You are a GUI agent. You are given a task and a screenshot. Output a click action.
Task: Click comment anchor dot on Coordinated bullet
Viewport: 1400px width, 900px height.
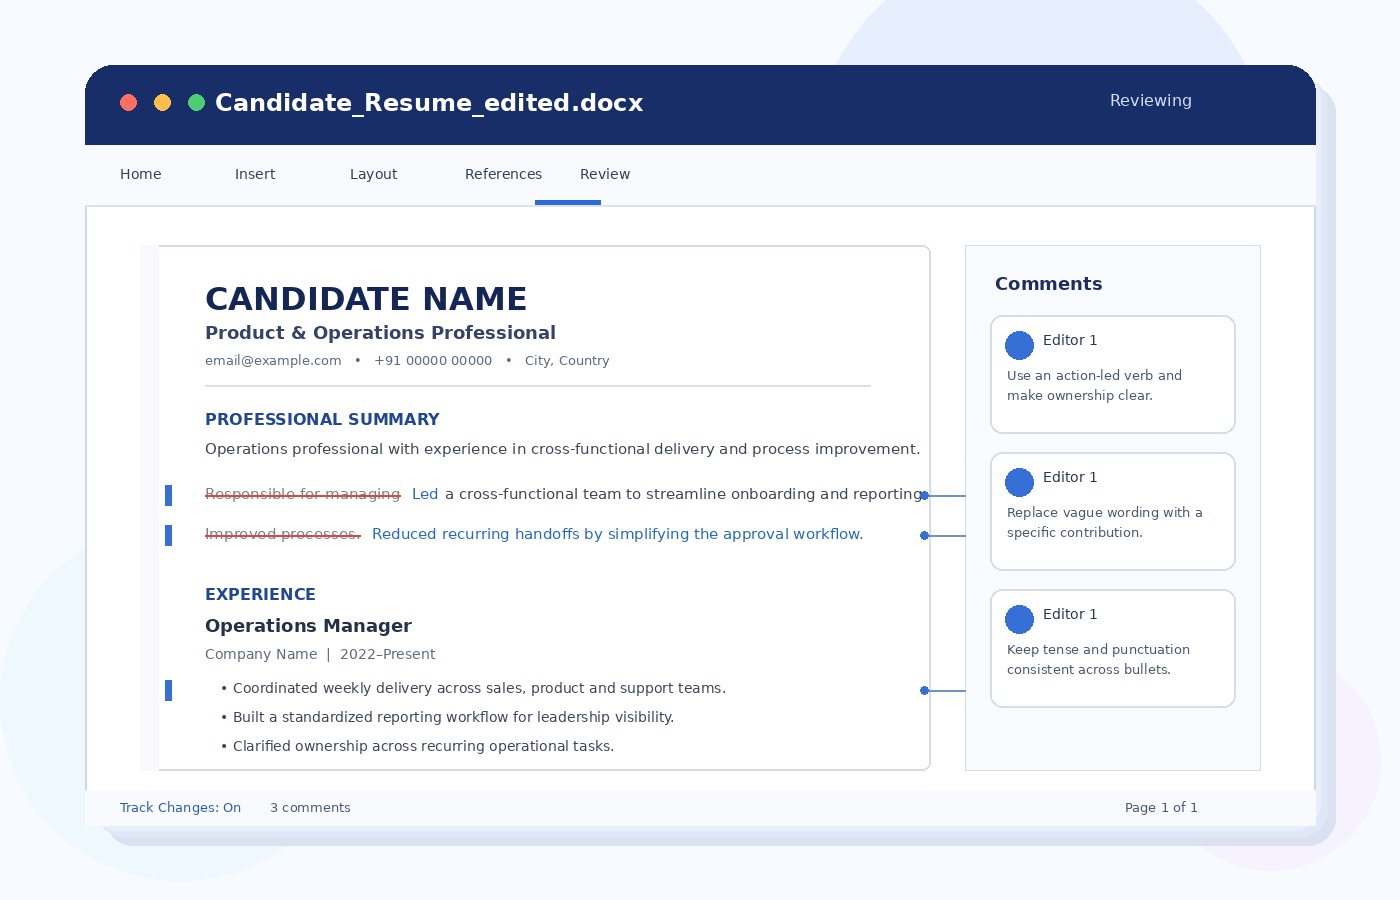coord(924,690)
